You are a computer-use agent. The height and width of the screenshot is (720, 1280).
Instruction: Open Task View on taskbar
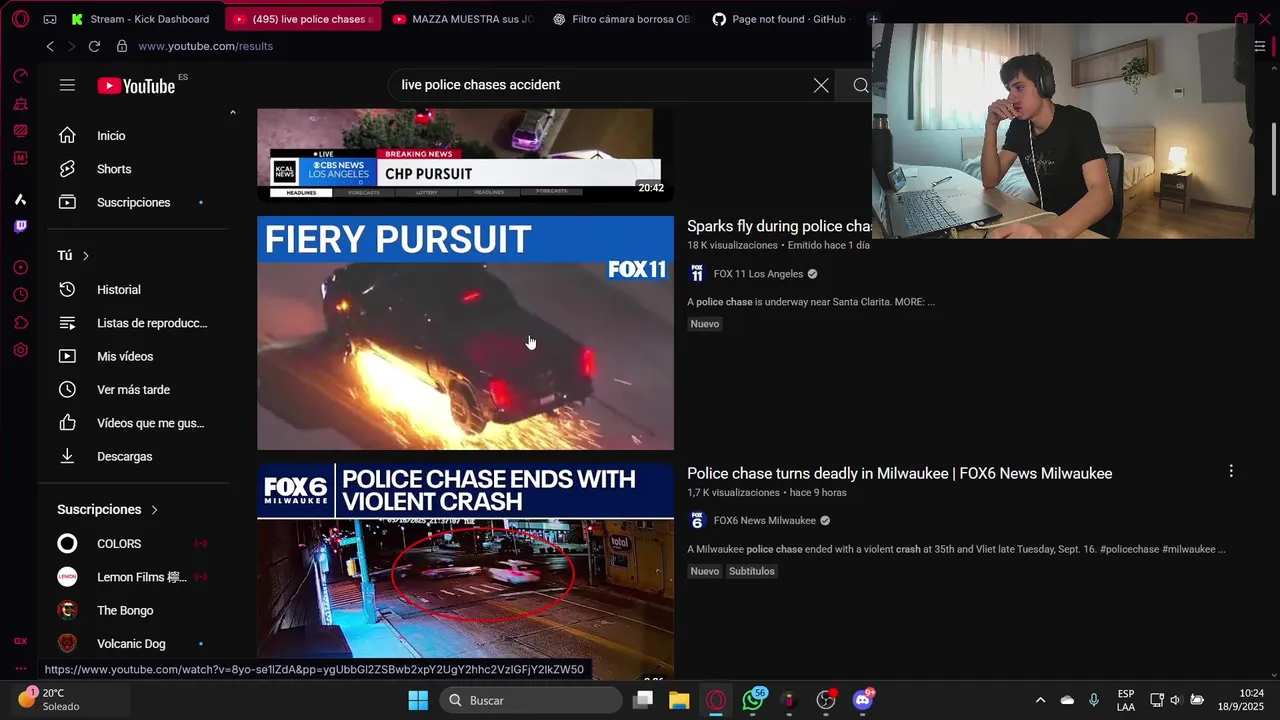[643, 700]
